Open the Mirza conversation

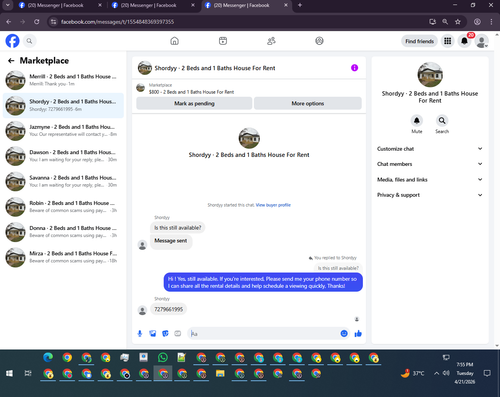tap(63, 257)
